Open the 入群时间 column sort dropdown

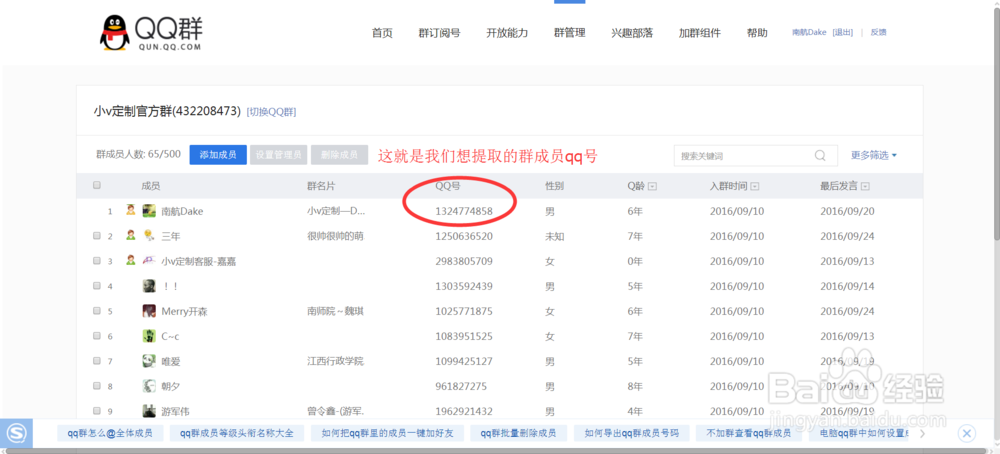coord(755,186)
